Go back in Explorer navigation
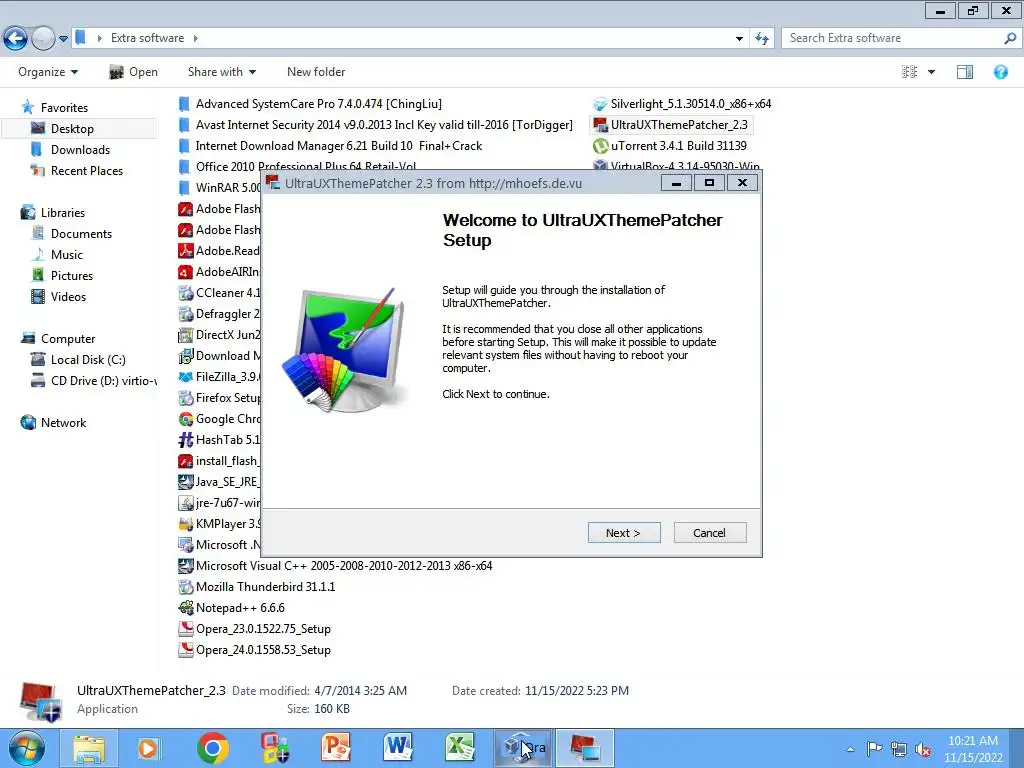The width and height of the screenshot is (1024, 768). [16, 39]
